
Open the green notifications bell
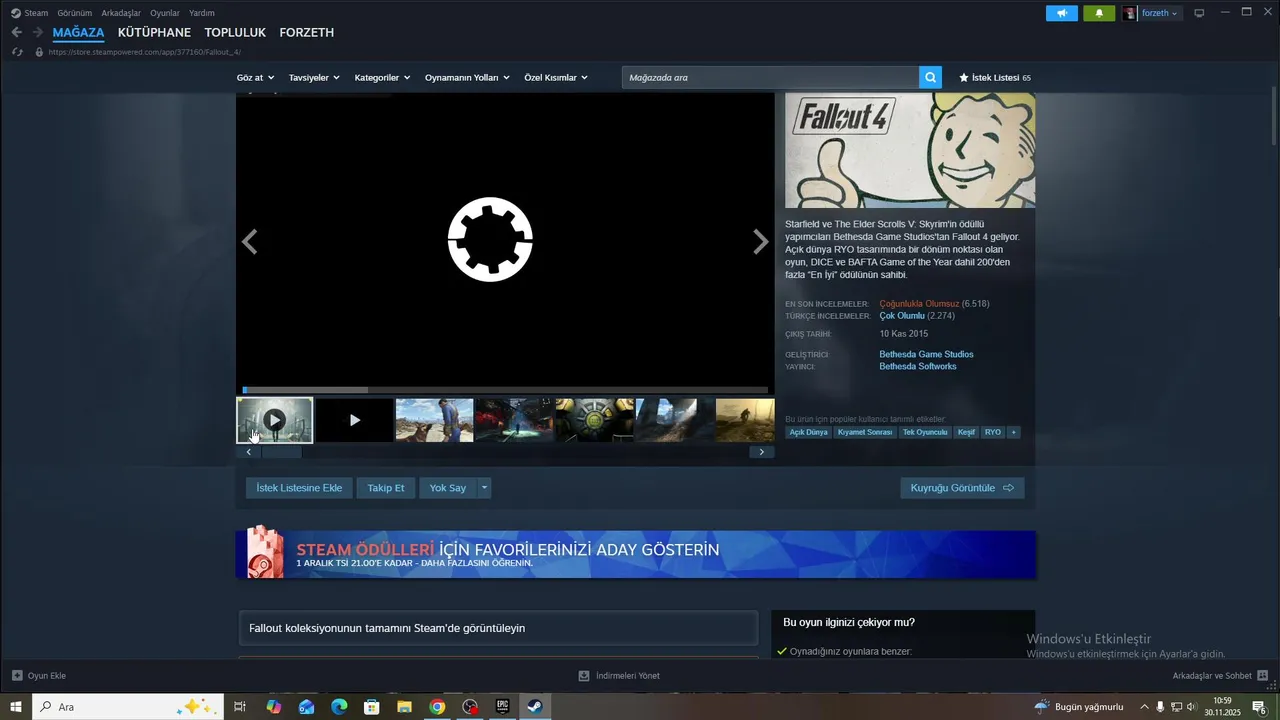pyautogui.click(x=1099, y=13)
